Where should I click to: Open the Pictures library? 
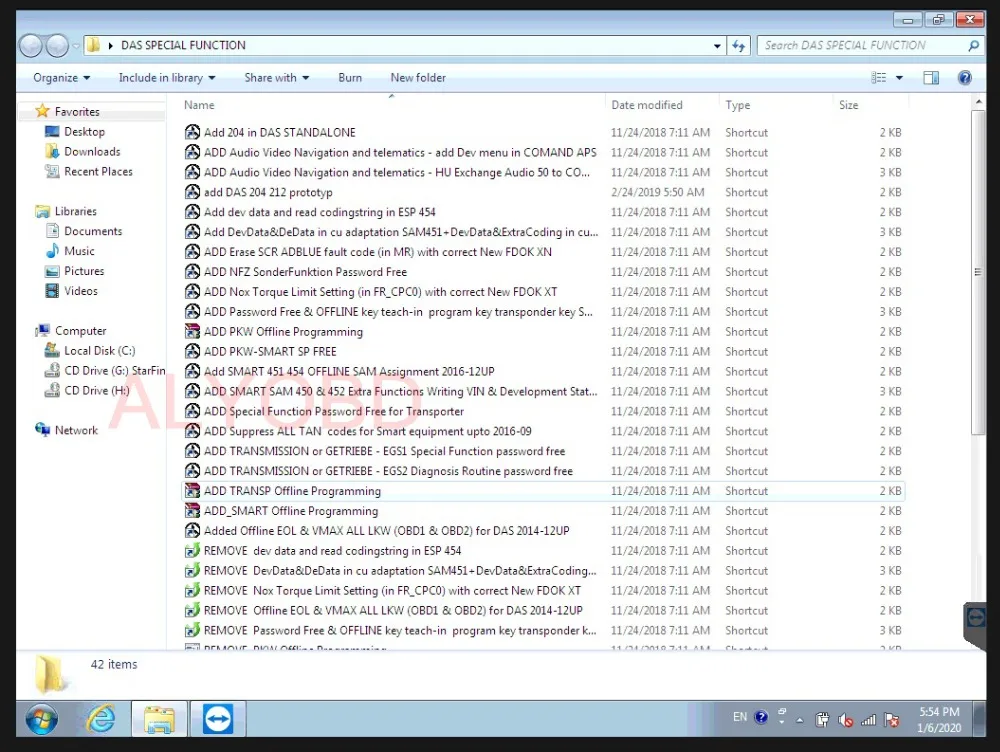tap(84, 271)
